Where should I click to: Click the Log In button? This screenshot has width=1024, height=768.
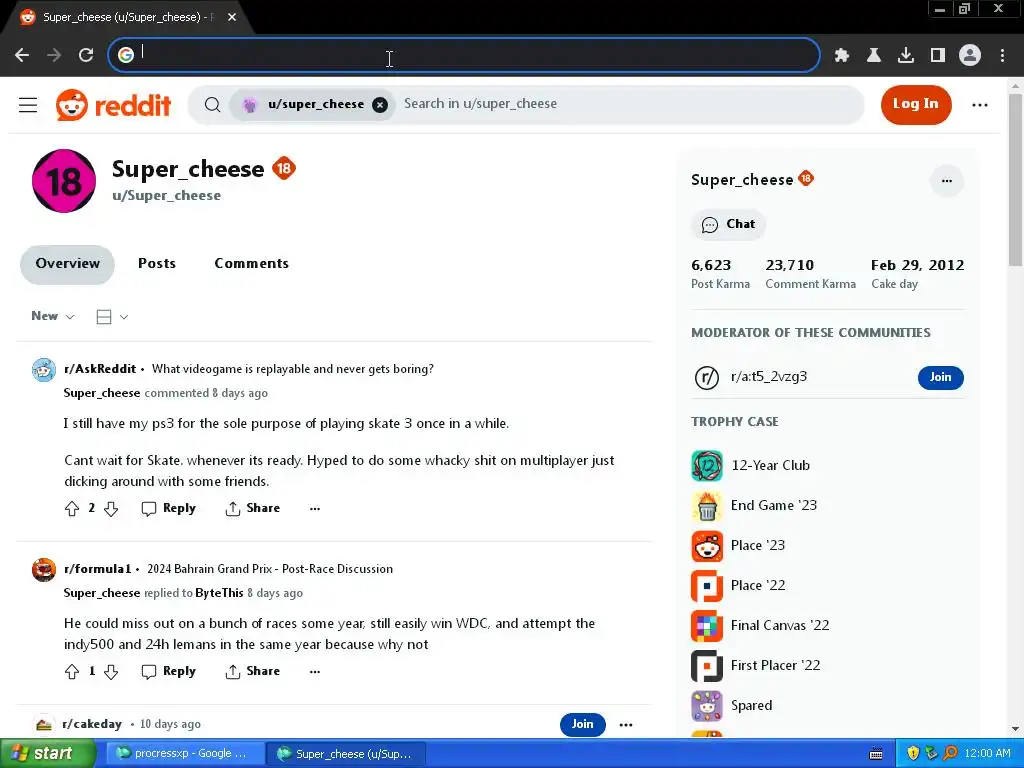pyautogui.click(x=916, y=104)
